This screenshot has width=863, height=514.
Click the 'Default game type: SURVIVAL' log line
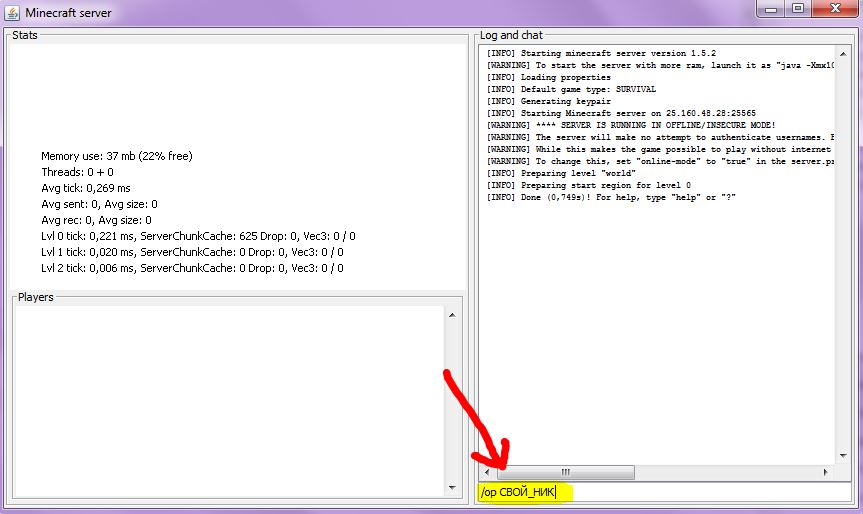[x=571, y=89]
